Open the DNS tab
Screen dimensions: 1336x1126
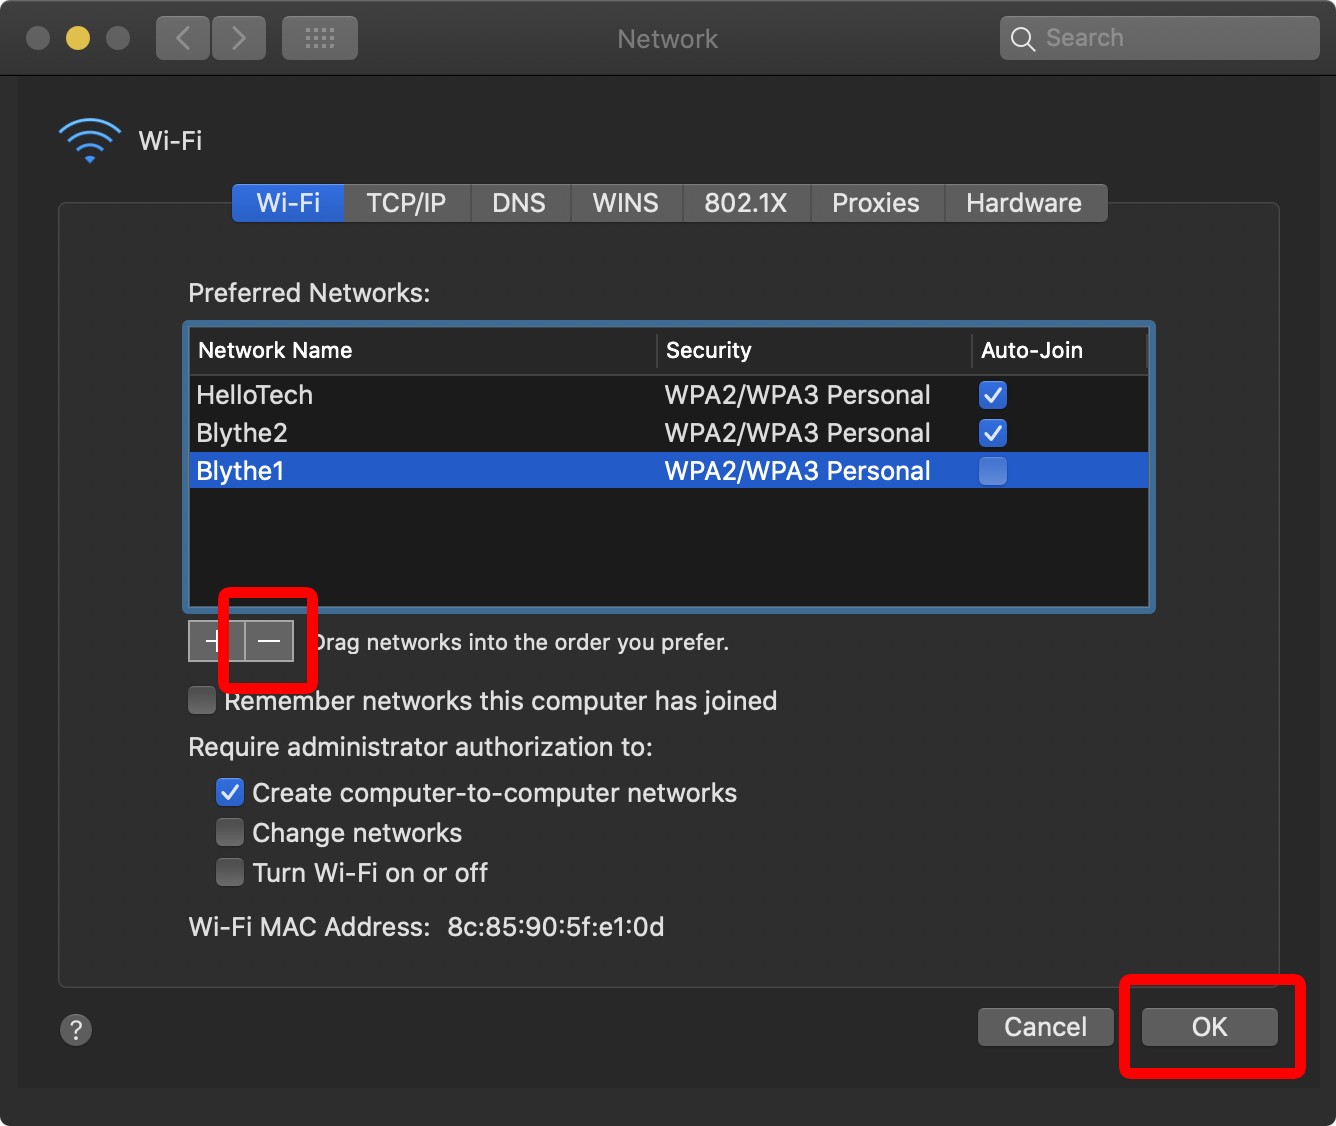(x=519, y=203)
